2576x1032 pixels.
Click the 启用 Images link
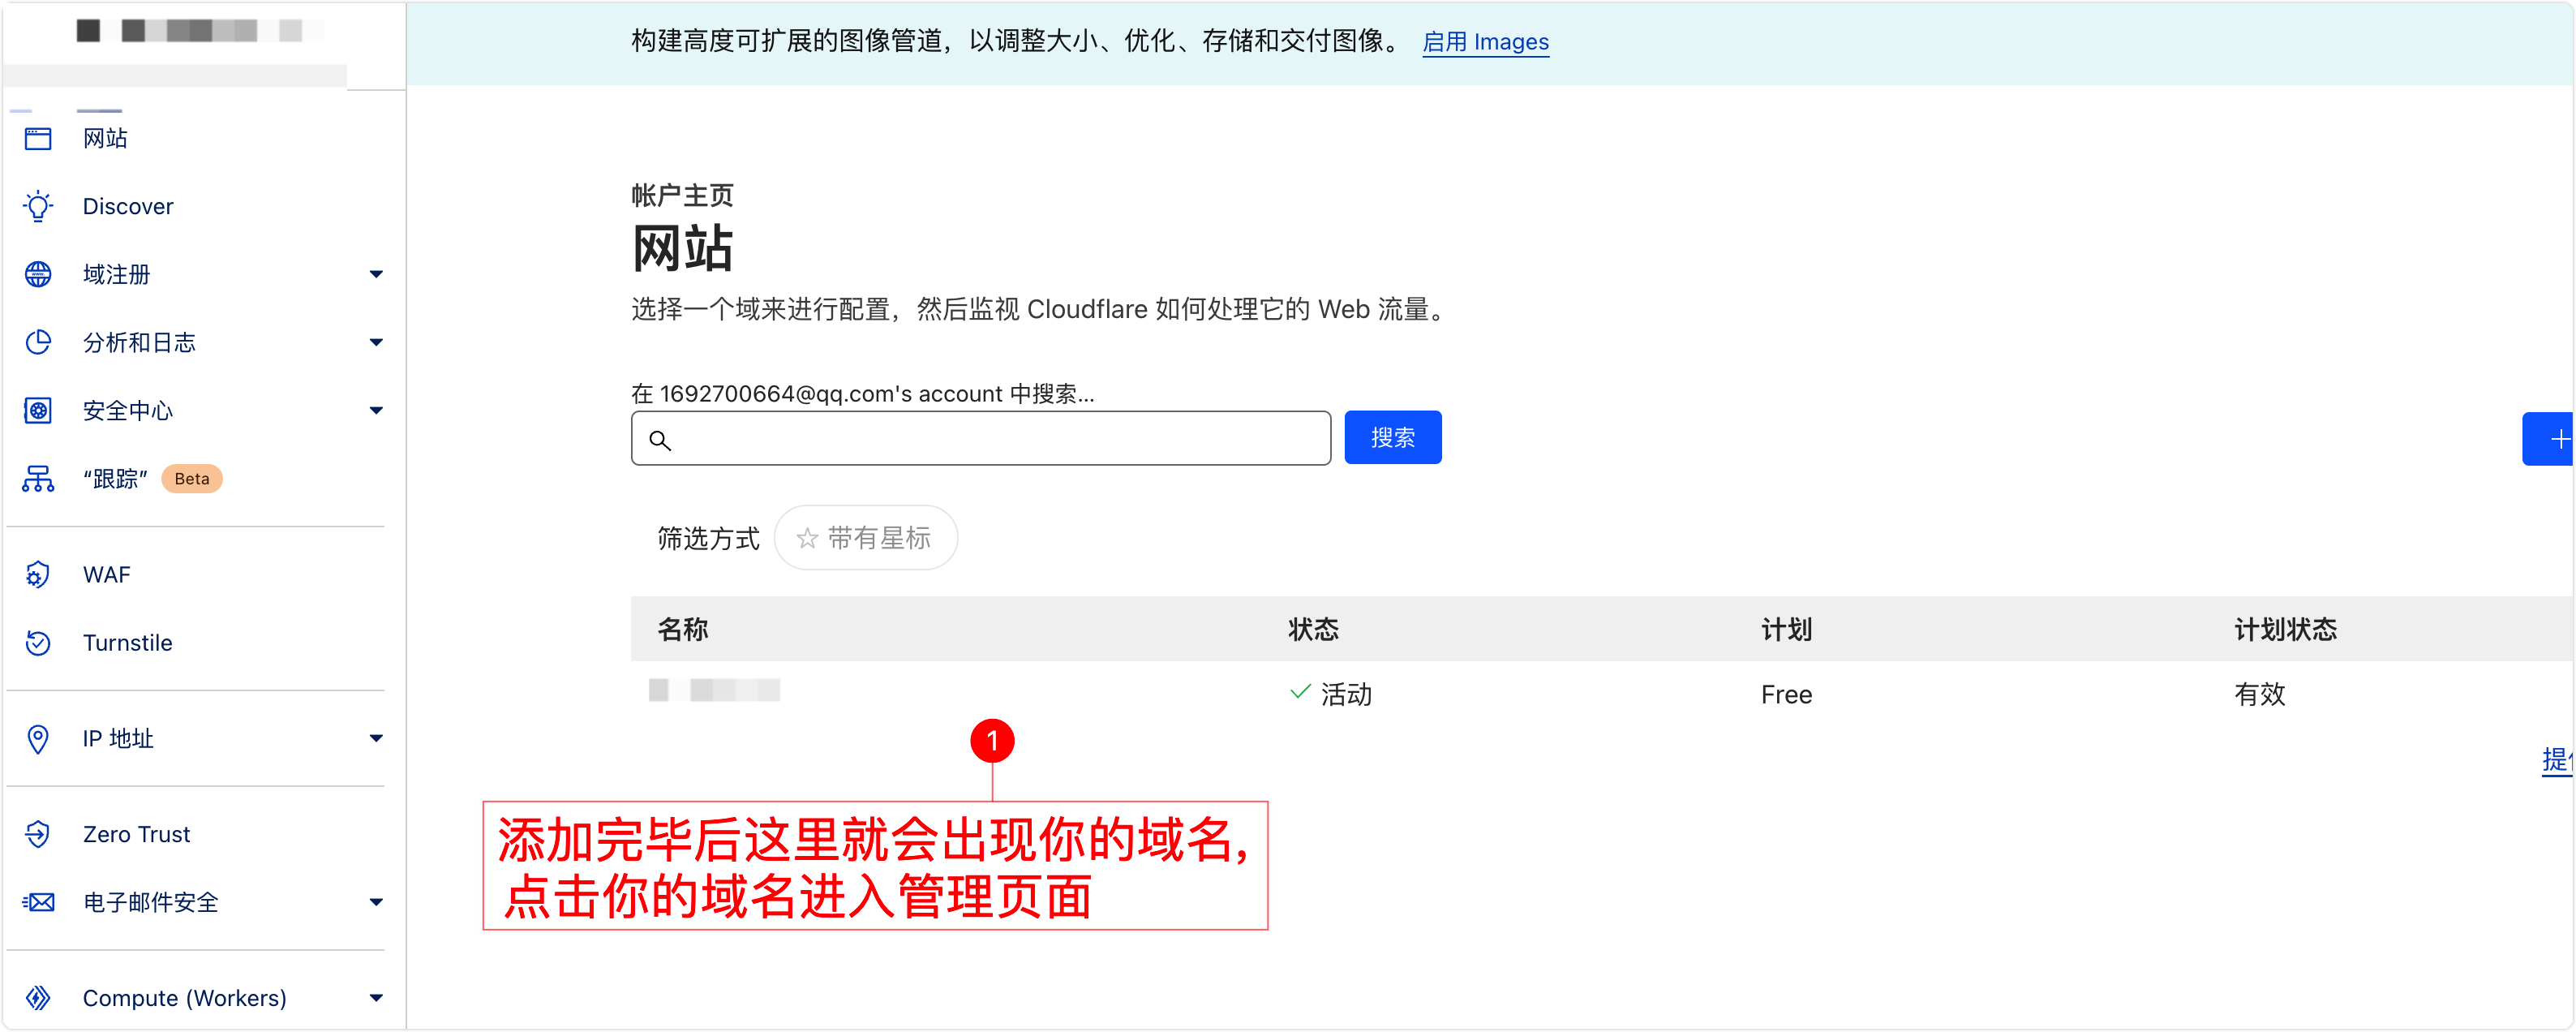coord(1485,42)
